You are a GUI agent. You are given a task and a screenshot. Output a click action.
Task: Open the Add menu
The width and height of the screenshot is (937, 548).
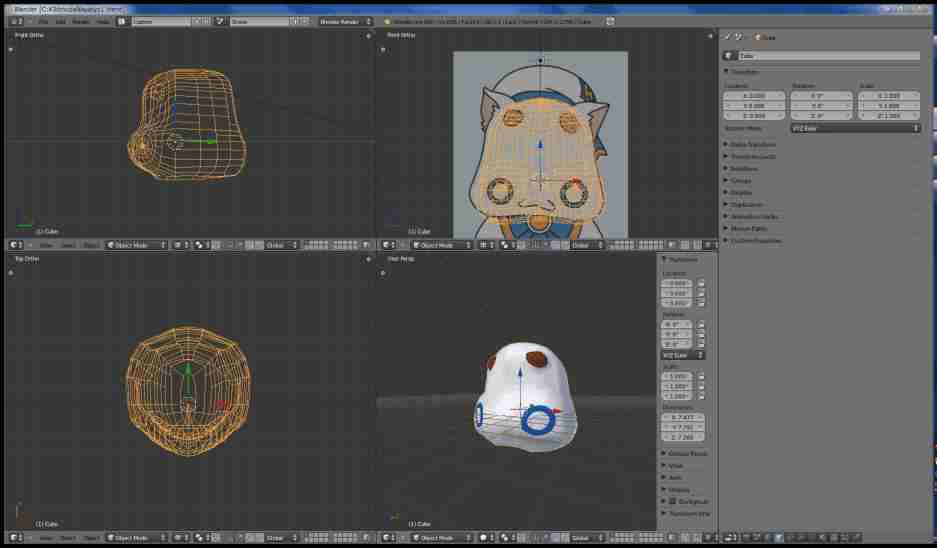click(60, 22)
